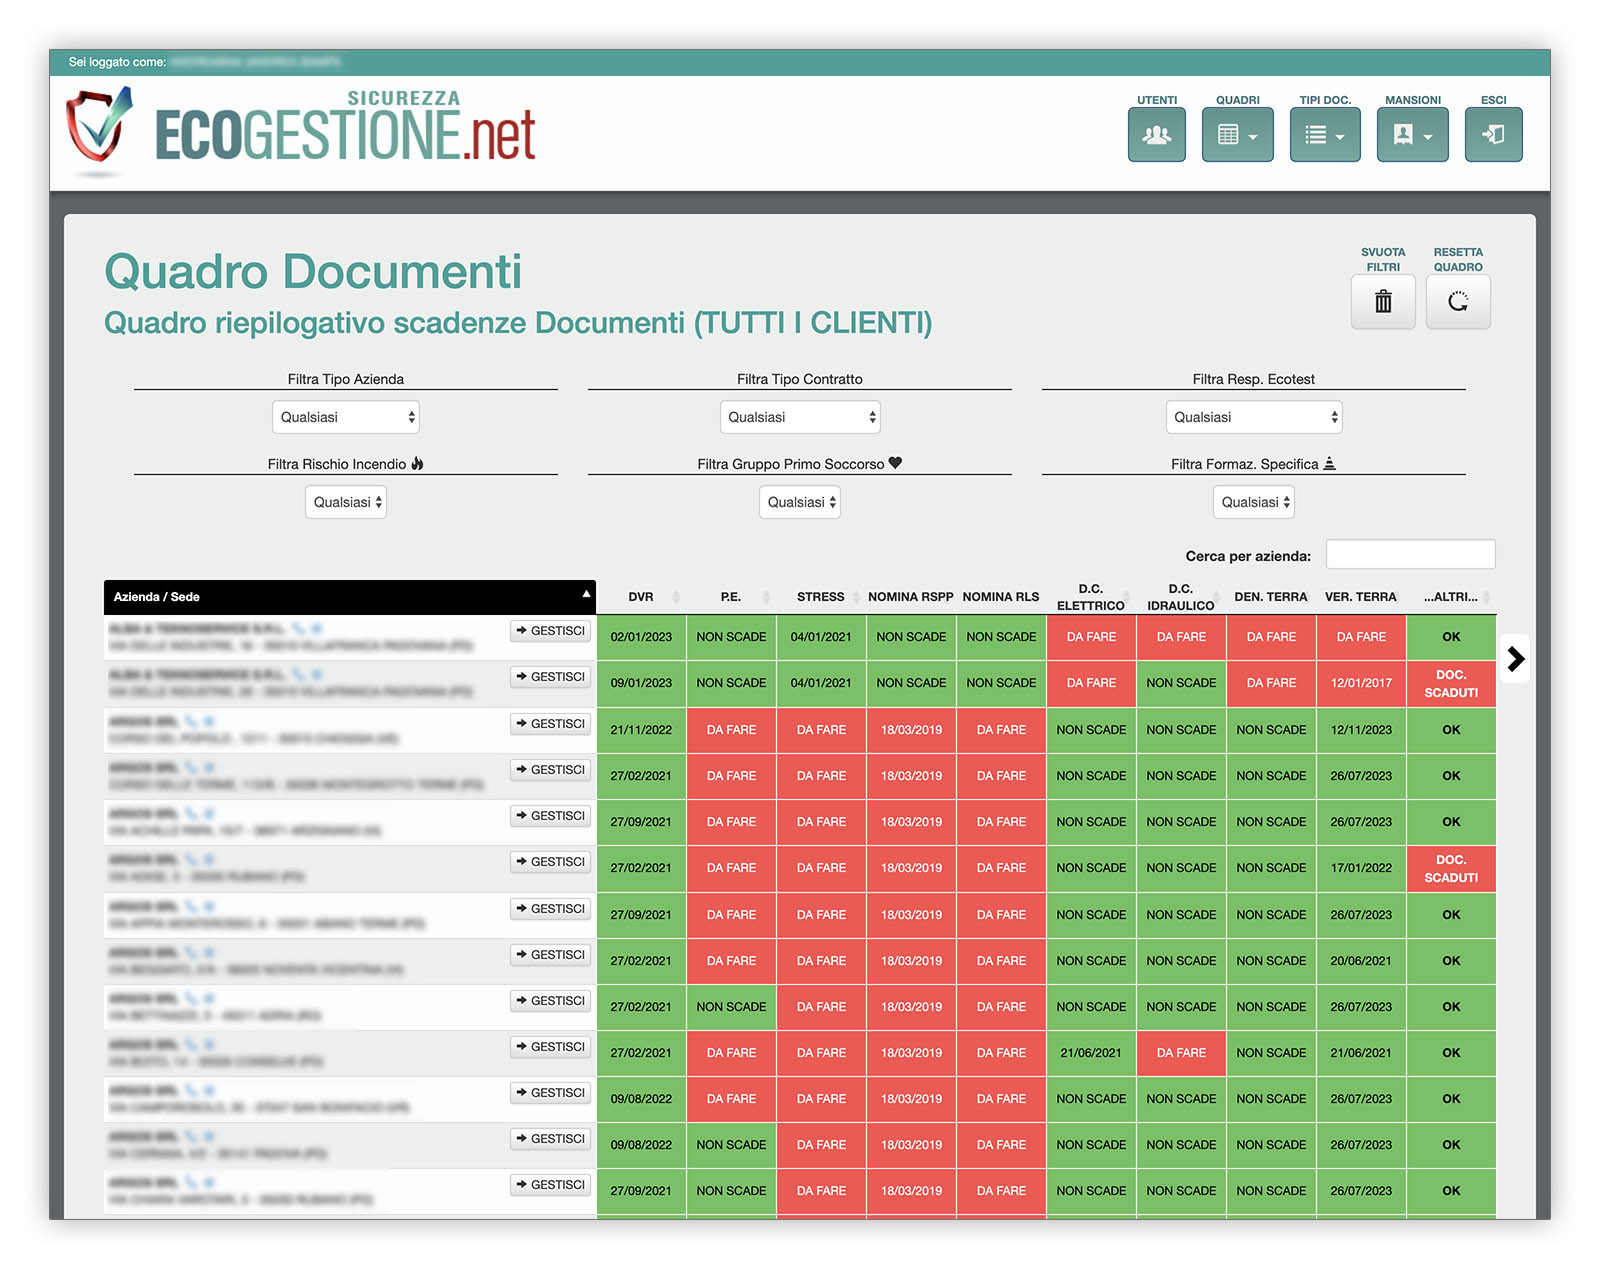
Task: Click STRESS cell 04/01/2021 in first row
Action: [x=821, y=637]
